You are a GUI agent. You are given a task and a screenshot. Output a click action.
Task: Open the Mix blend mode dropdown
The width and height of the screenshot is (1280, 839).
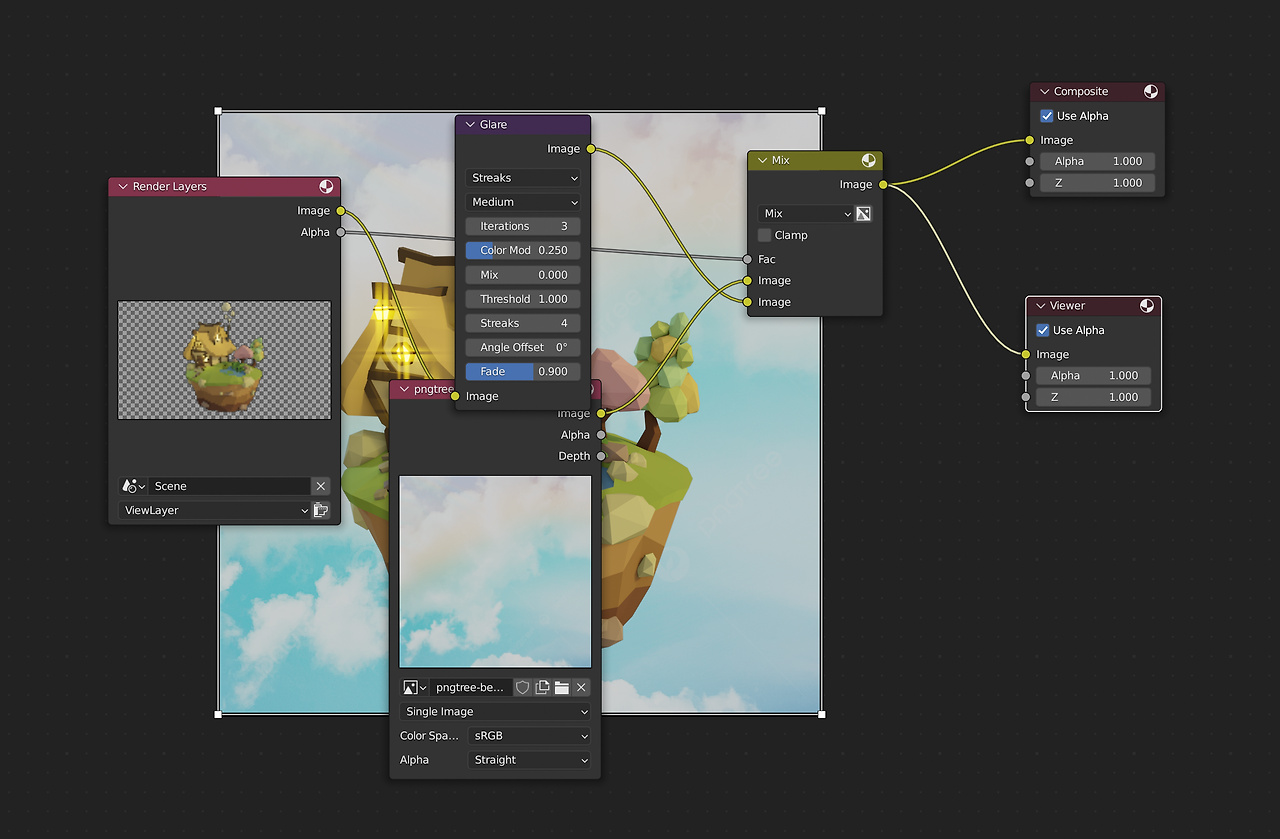coord(805,213)
